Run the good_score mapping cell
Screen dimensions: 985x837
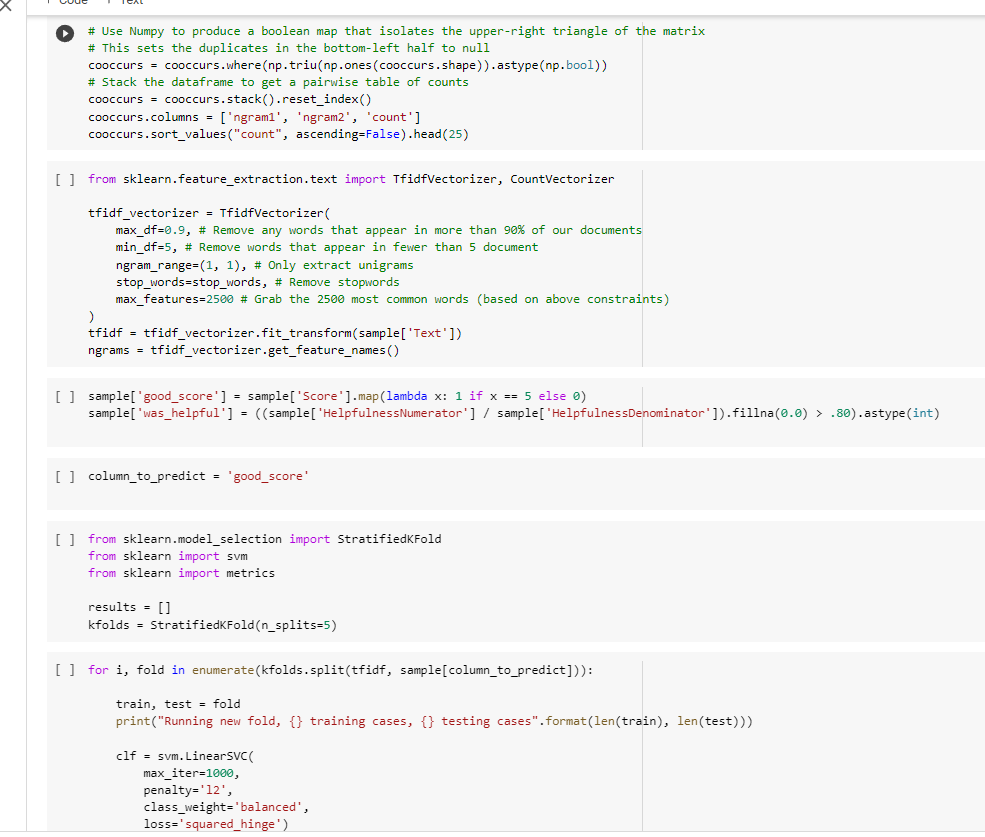point(66,396)
